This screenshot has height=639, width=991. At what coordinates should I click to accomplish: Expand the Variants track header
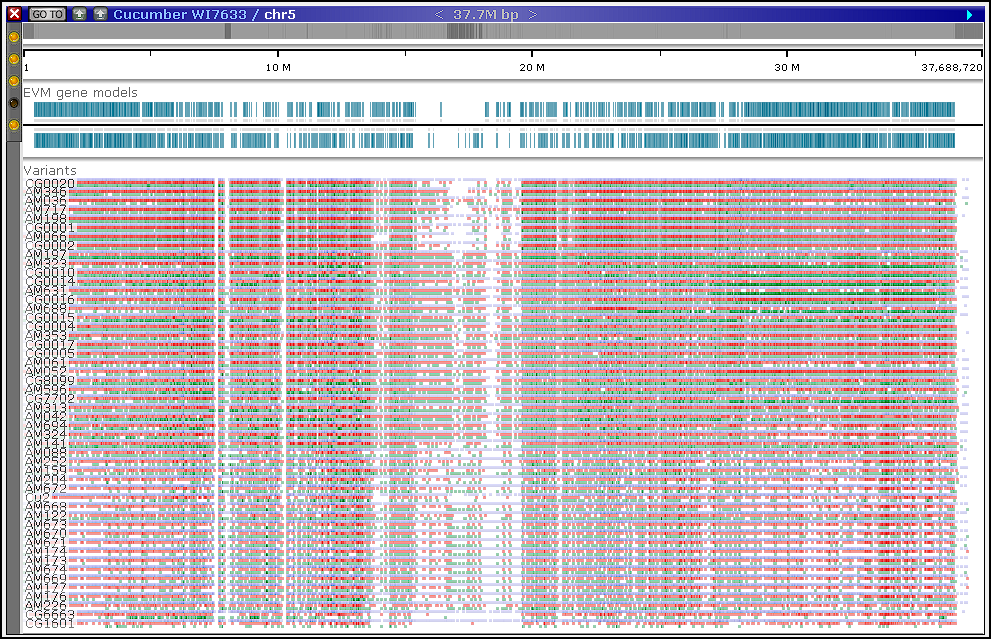tap(49, 171)
